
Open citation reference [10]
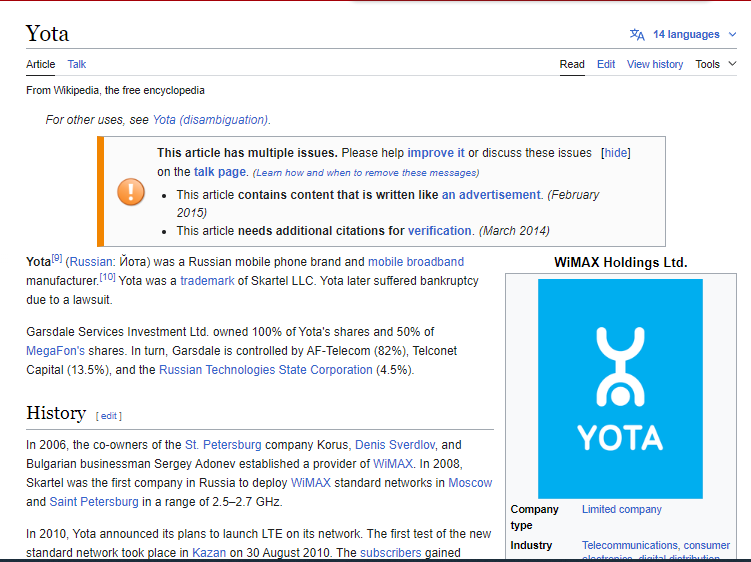[x=107, y=277]
